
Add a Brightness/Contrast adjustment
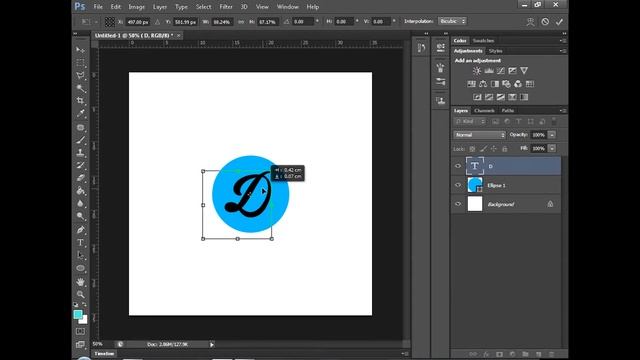[x=477, y=71]
